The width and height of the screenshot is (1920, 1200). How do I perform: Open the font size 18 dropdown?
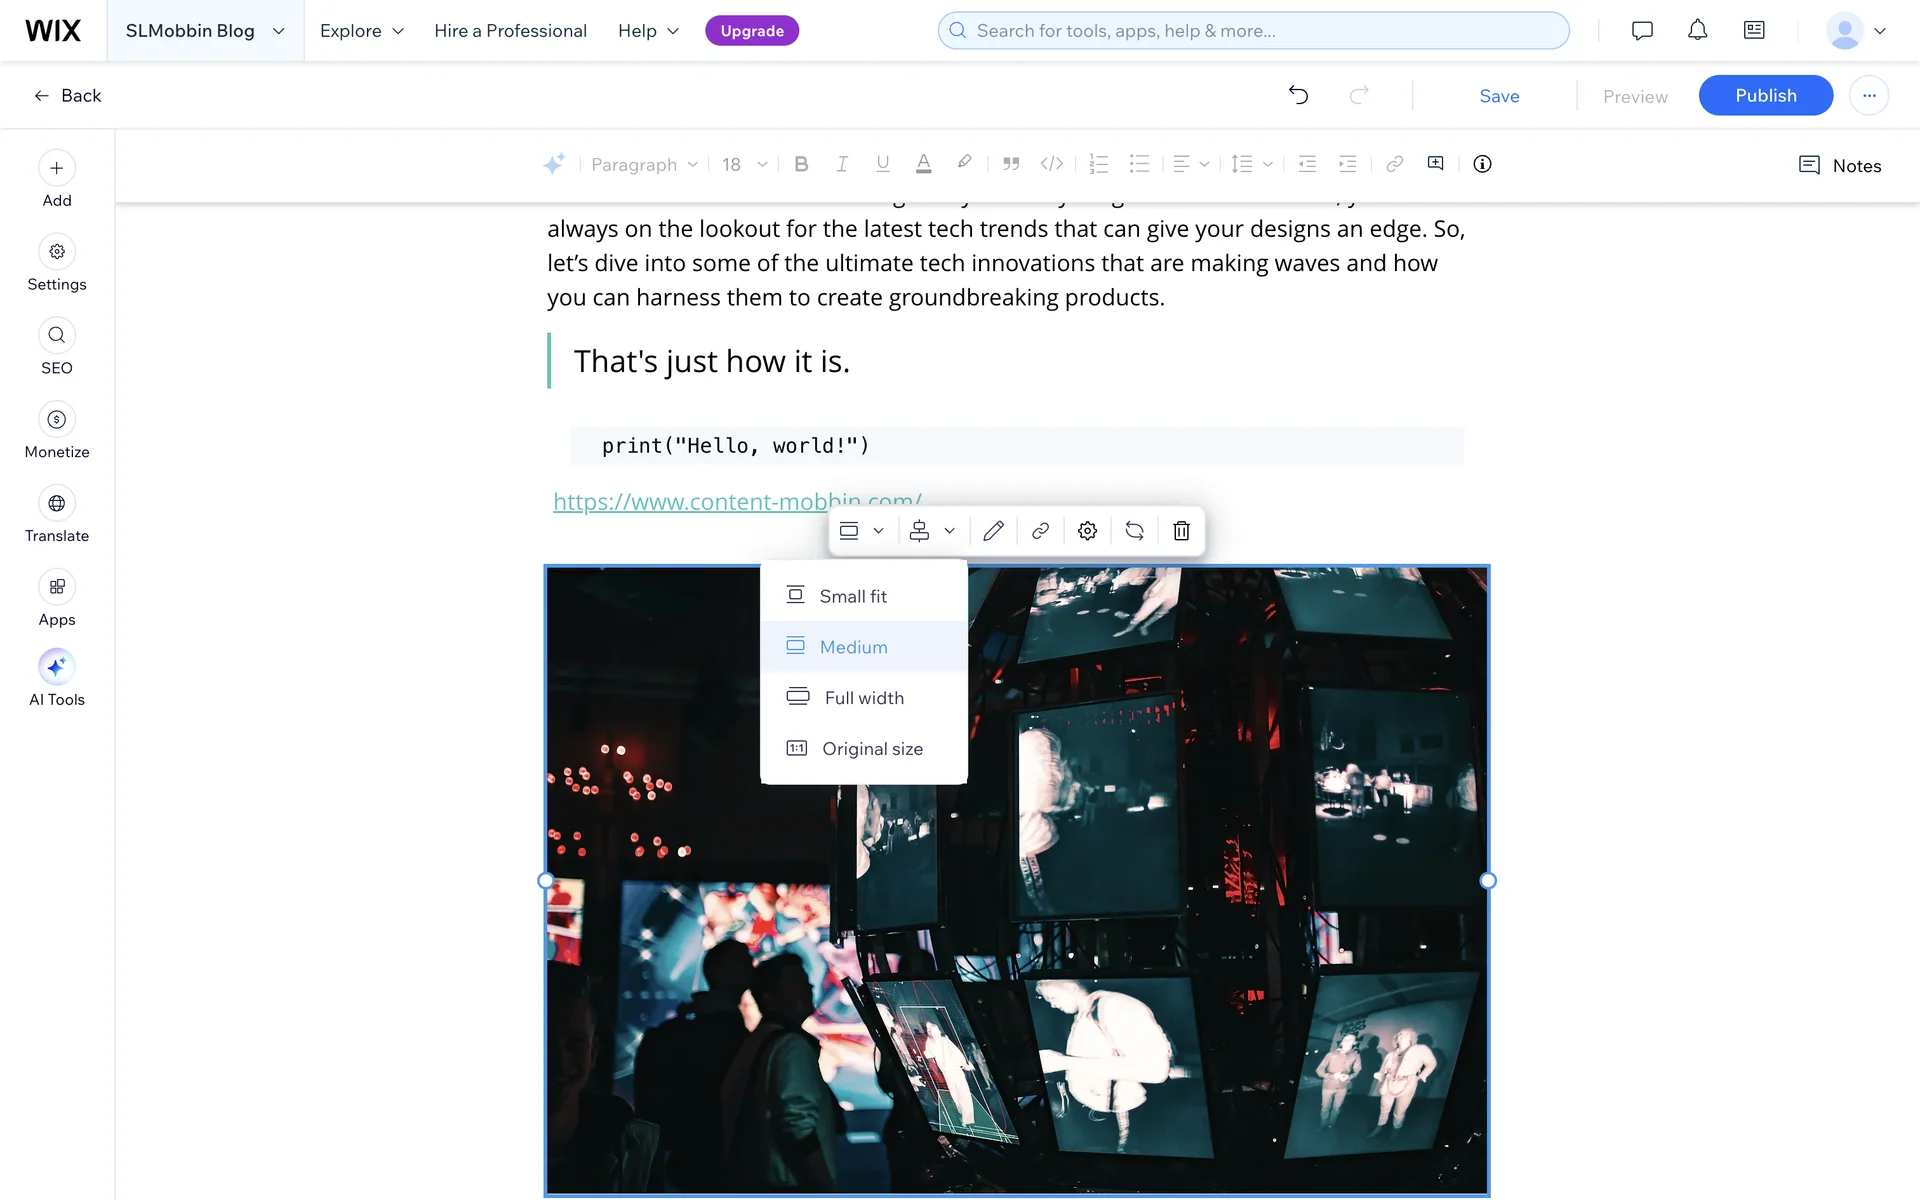(x=745, y=164)
